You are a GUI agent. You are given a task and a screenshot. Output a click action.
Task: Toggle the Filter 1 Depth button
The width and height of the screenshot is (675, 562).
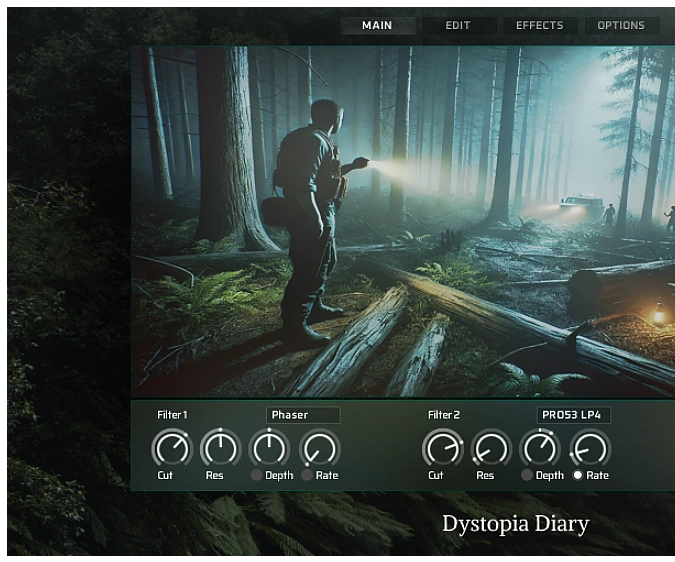pos(257,476)
